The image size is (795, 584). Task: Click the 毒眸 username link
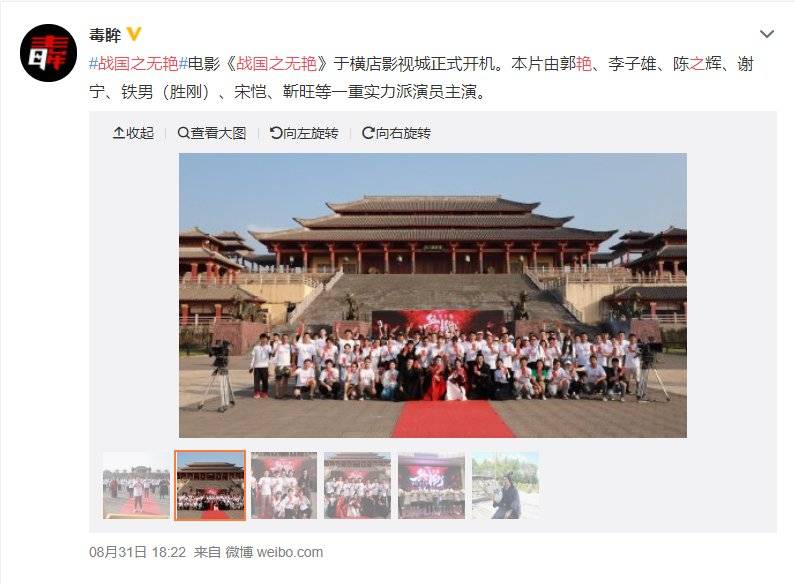click(105, 35)
